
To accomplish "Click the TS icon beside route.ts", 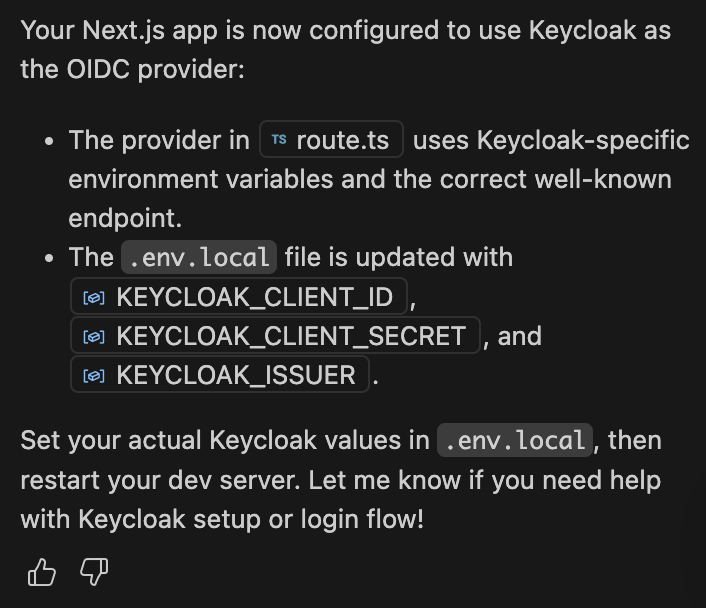I will tap(279, 140).
